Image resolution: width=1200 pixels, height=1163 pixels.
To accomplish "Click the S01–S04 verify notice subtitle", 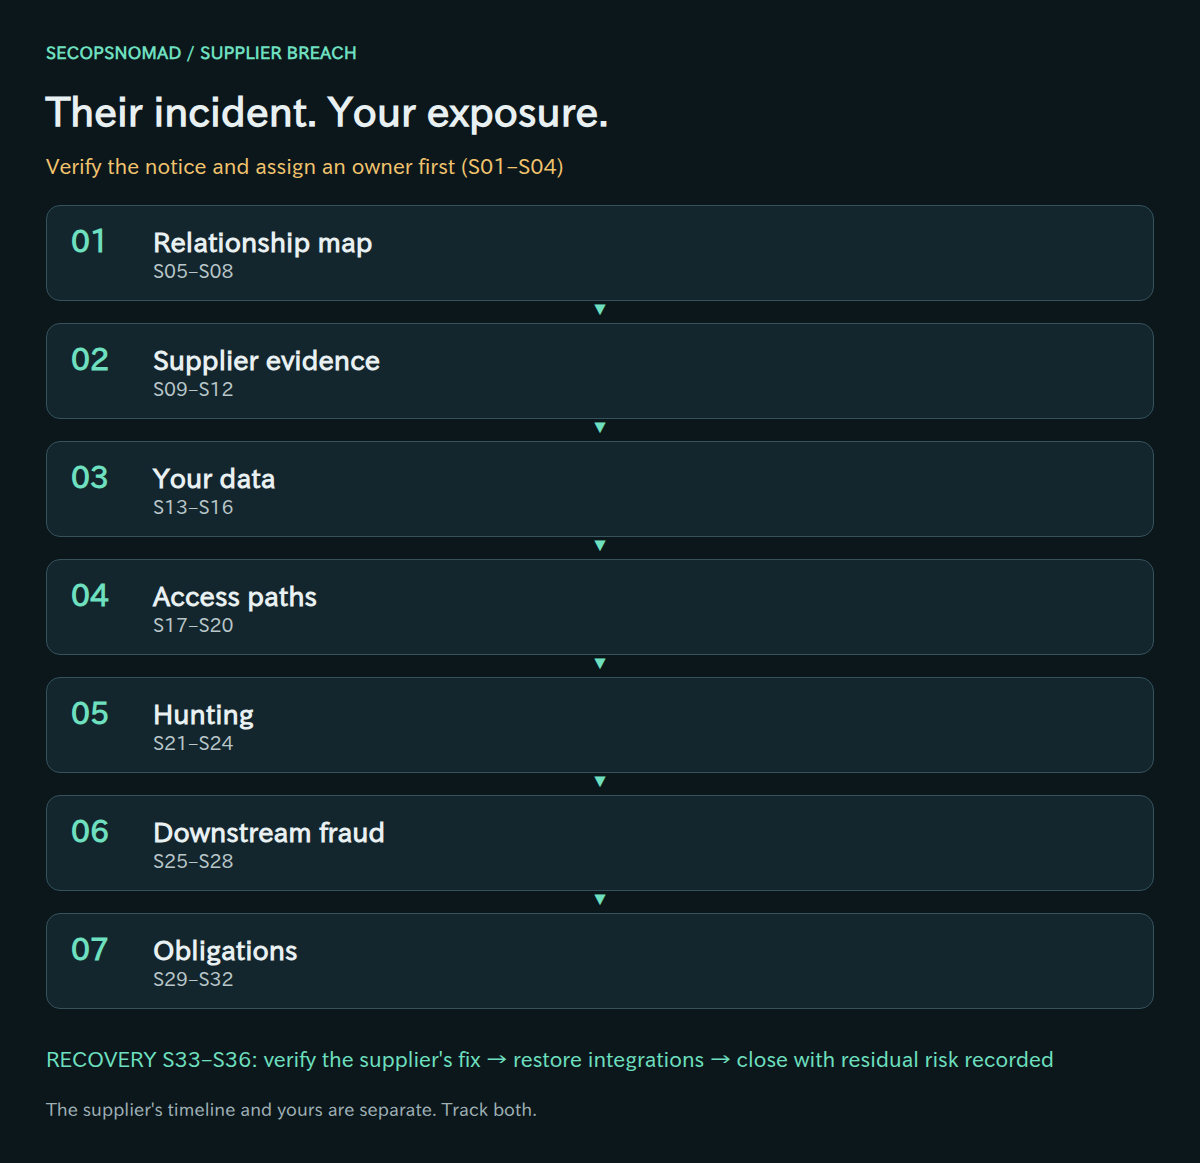I will [305, 167].
